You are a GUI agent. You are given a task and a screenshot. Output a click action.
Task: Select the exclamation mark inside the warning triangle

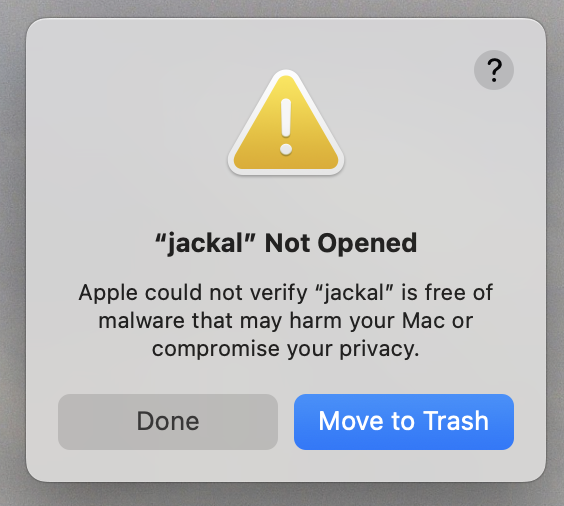tap(286, 127)
